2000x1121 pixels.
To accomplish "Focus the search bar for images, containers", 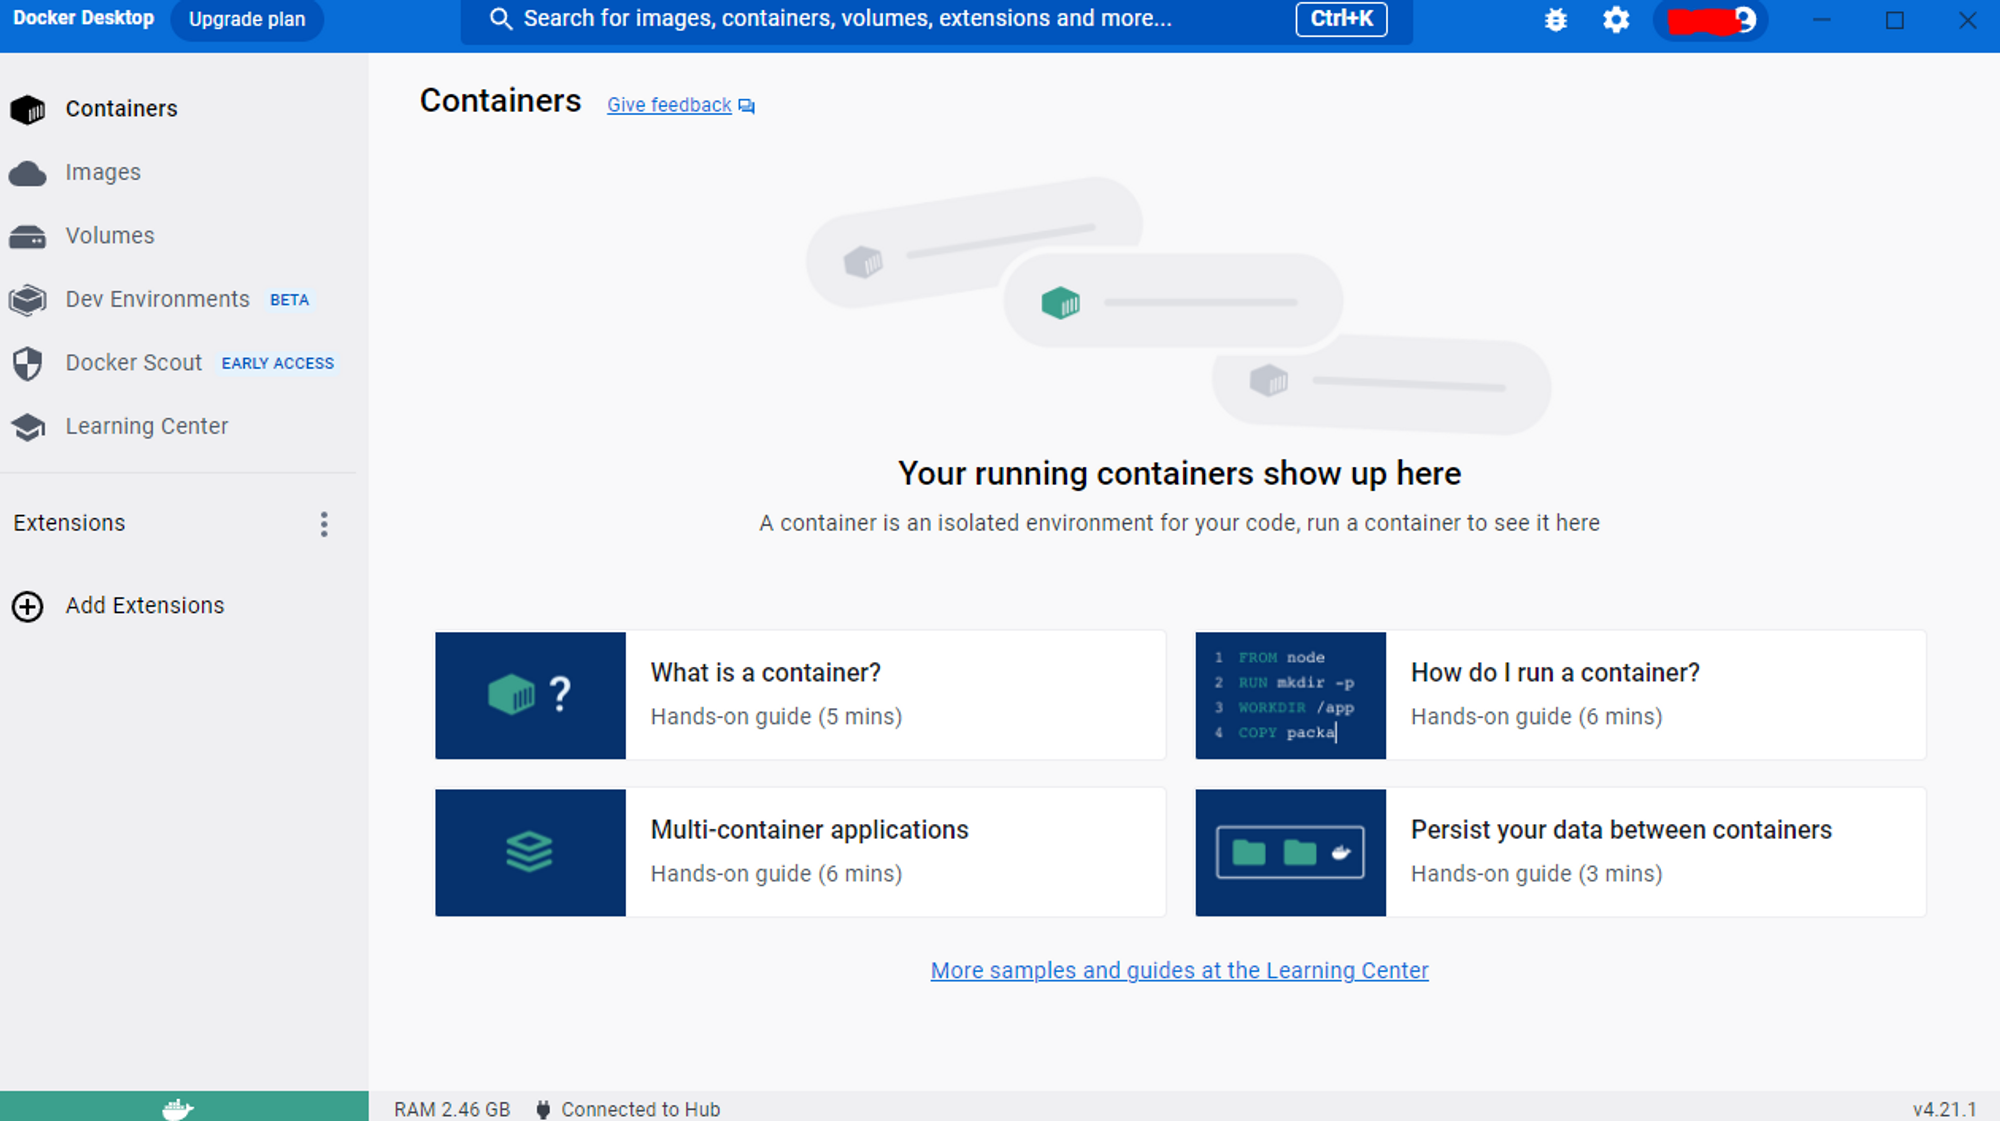I will point(846,19).
